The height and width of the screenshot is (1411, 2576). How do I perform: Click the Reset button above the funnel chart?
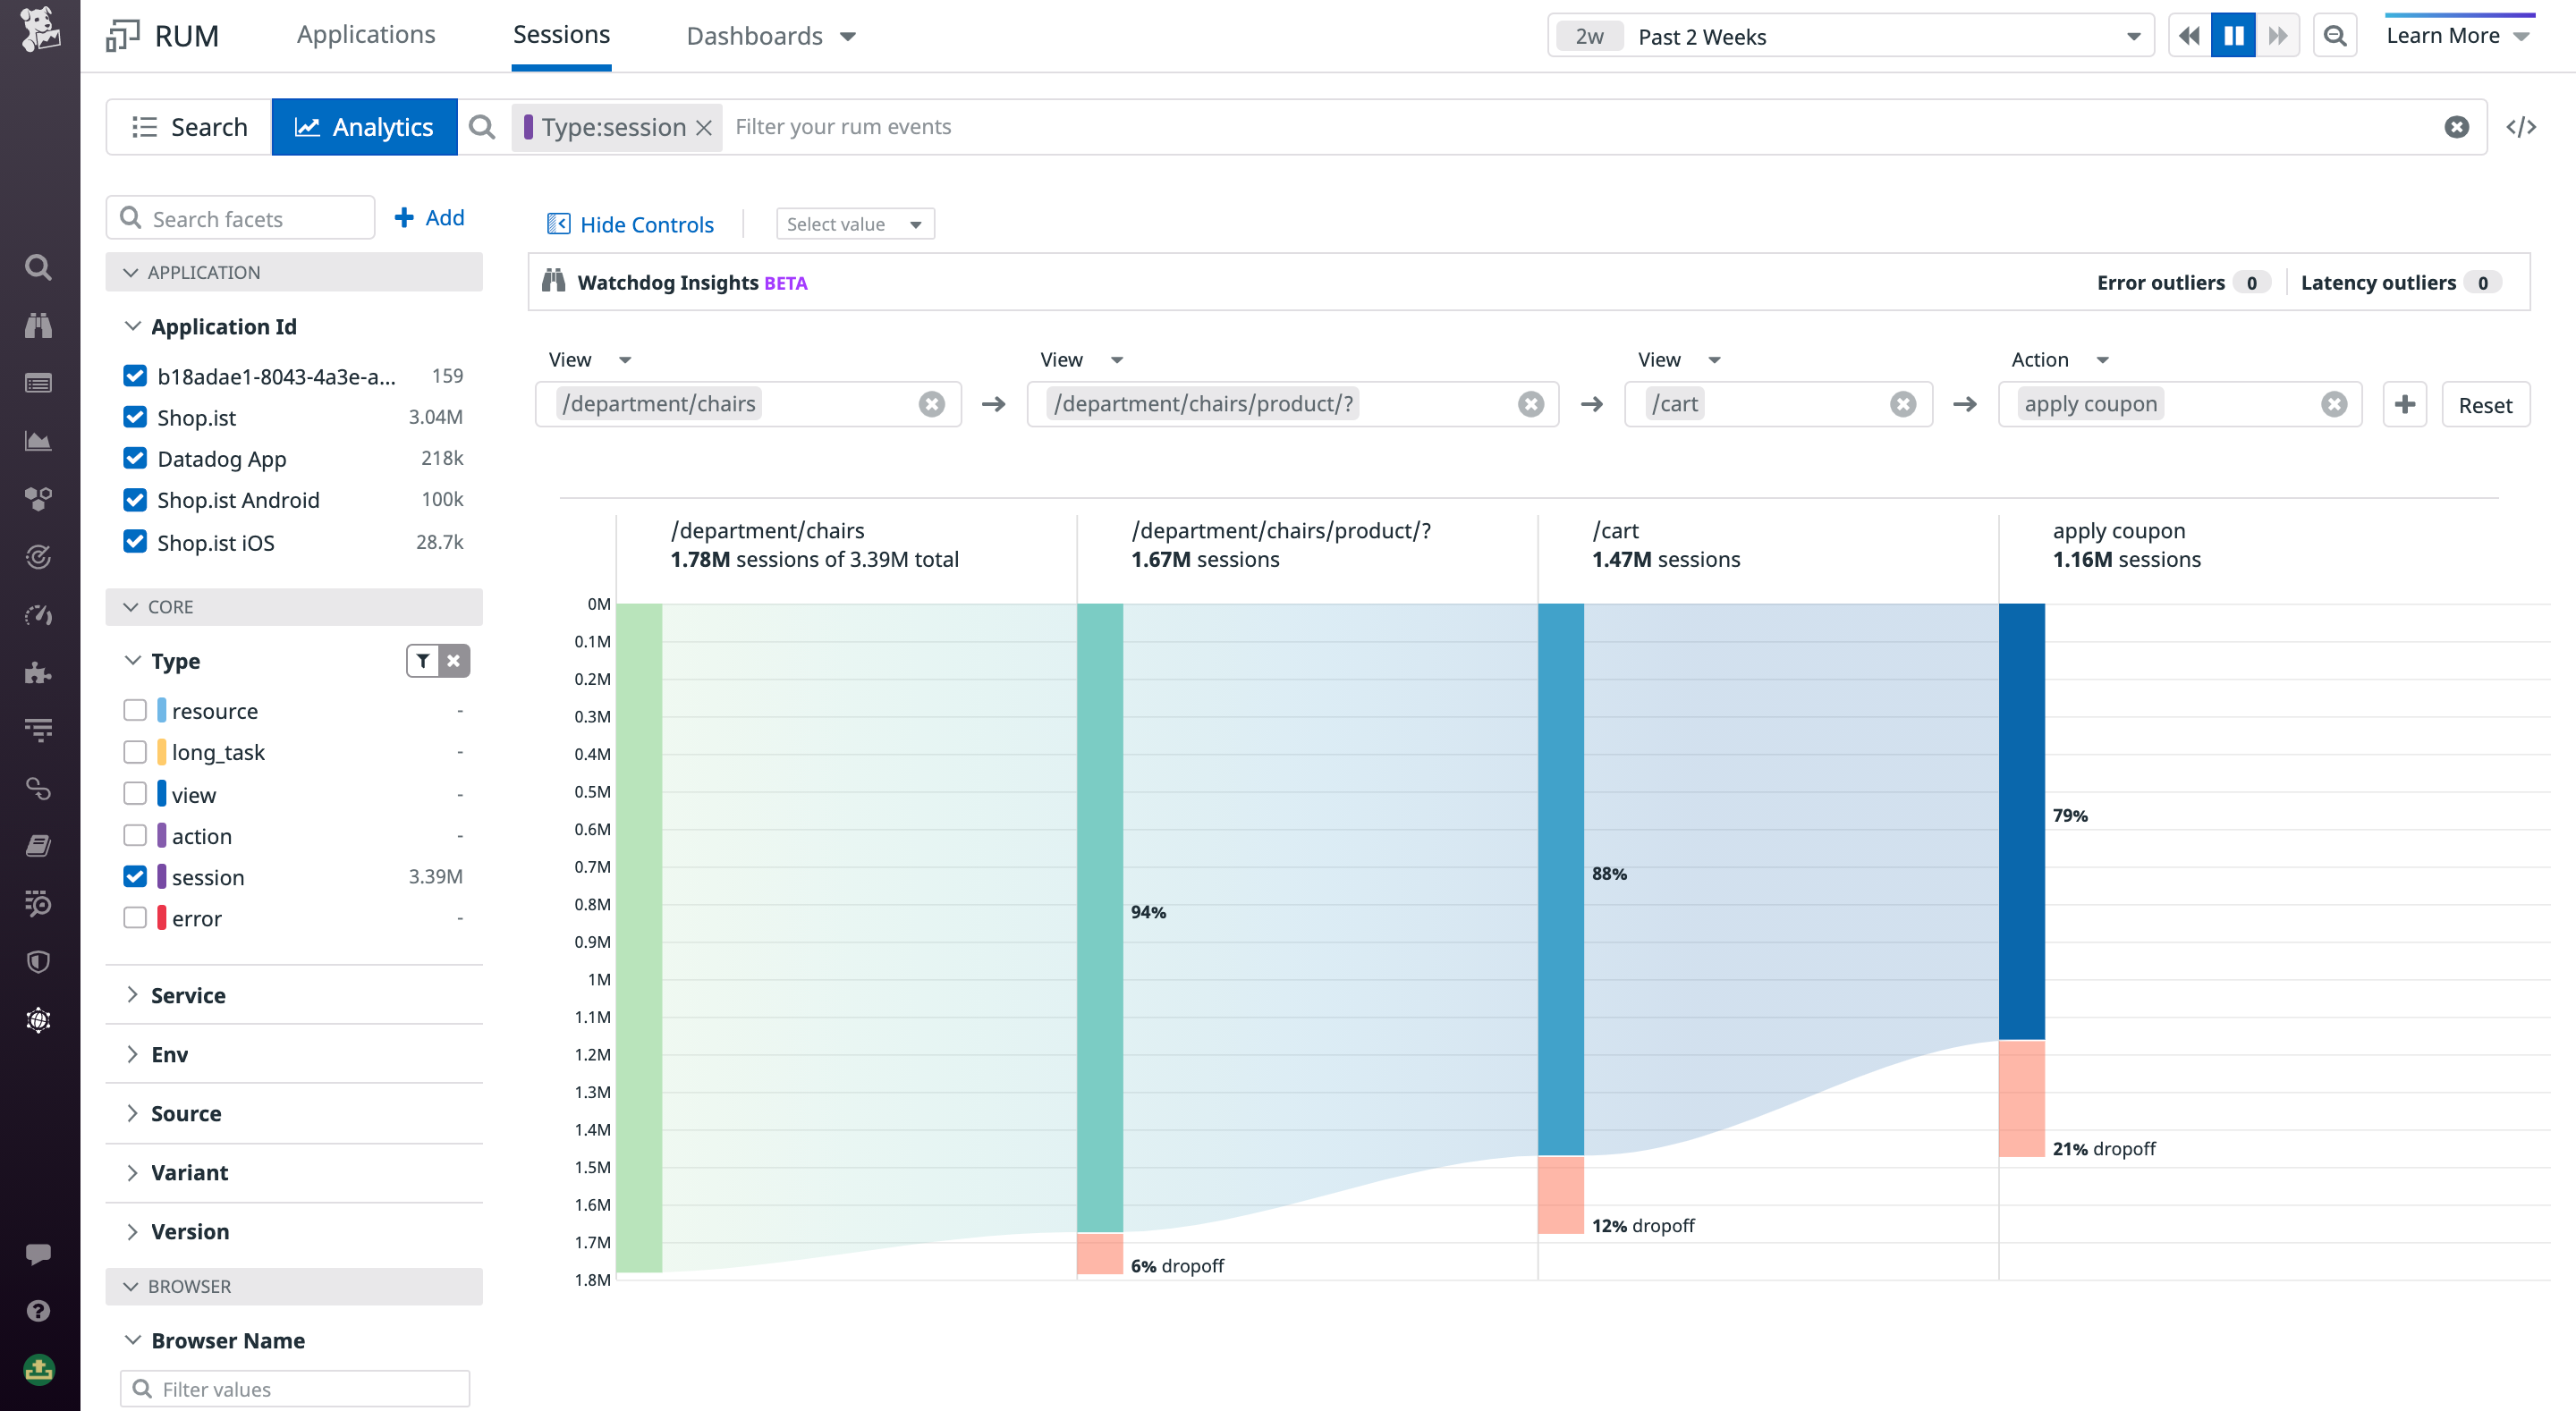click(2486, 404)
